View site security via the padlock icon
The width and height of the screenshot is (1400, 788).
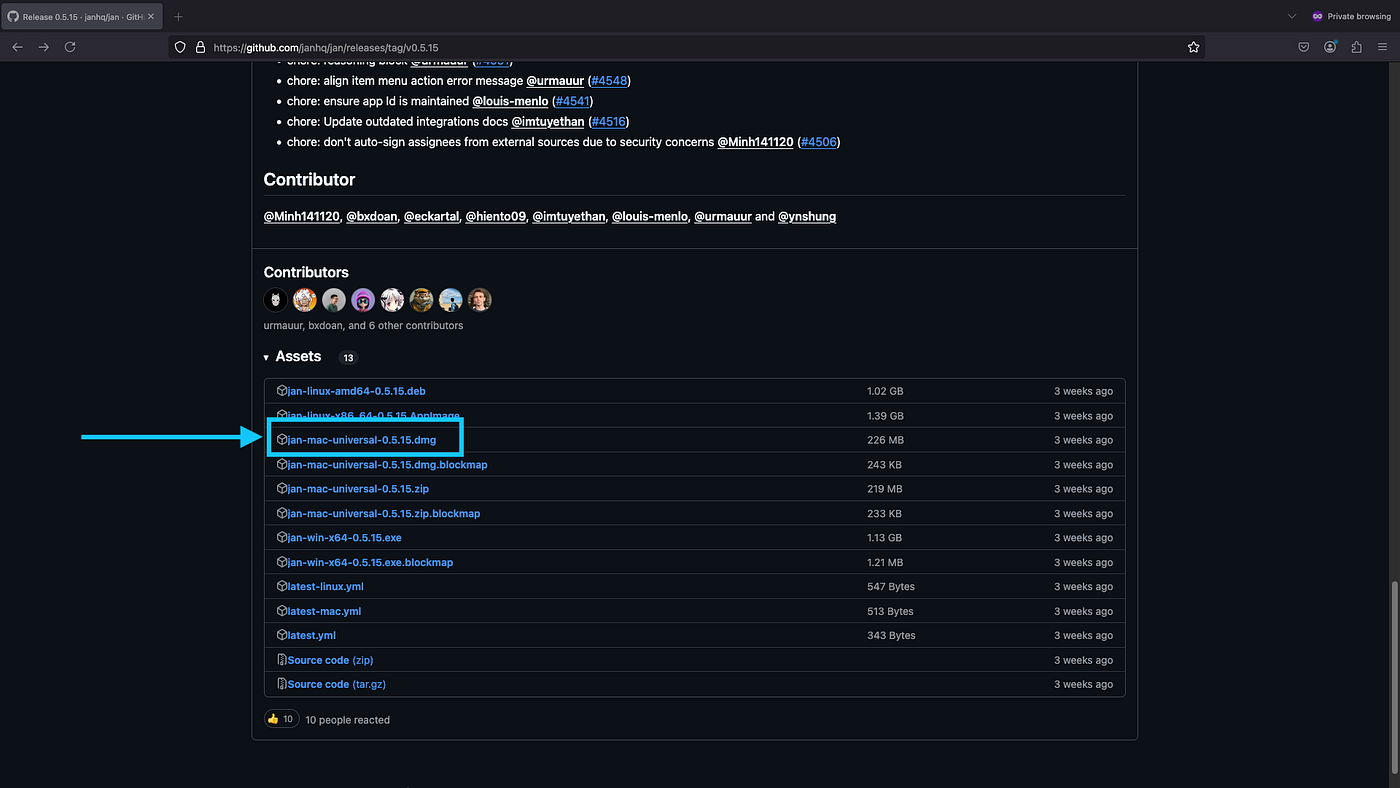point(200,47)
